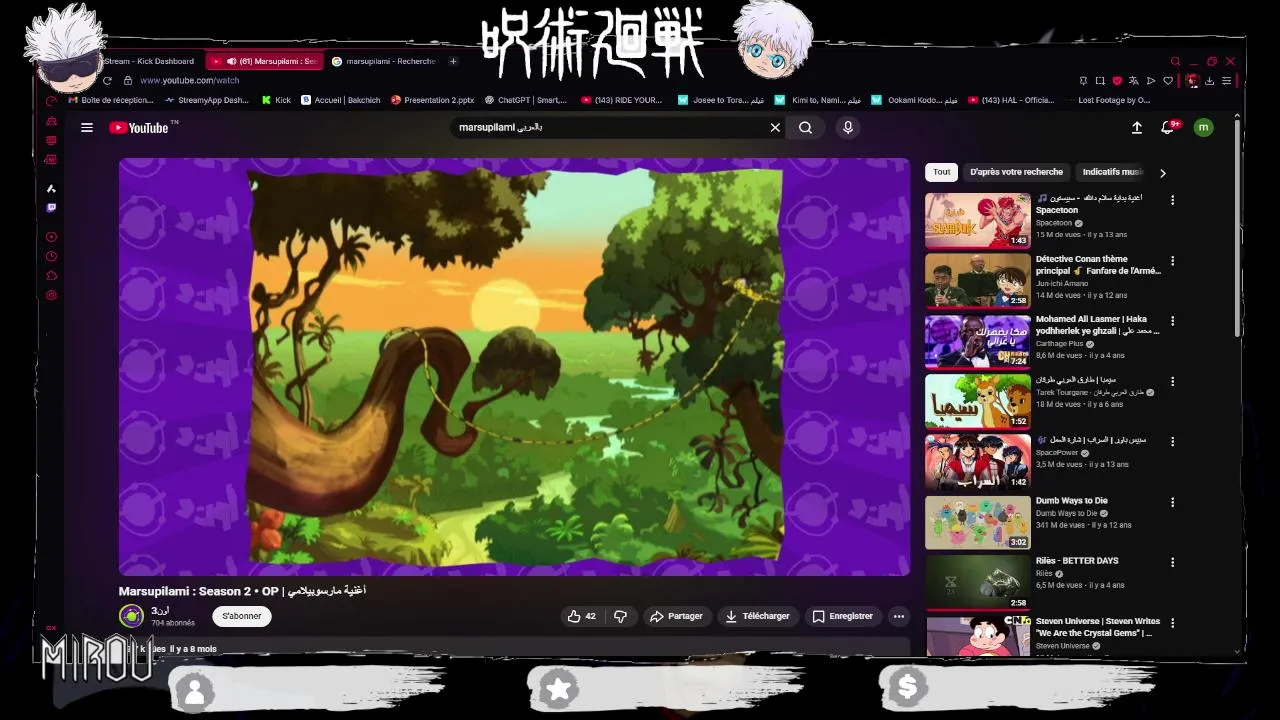This screenshot has width=1280, height=720.
Task: Open options for Mohamed Ali Lasmer video
Action: tap(1172, 321)
